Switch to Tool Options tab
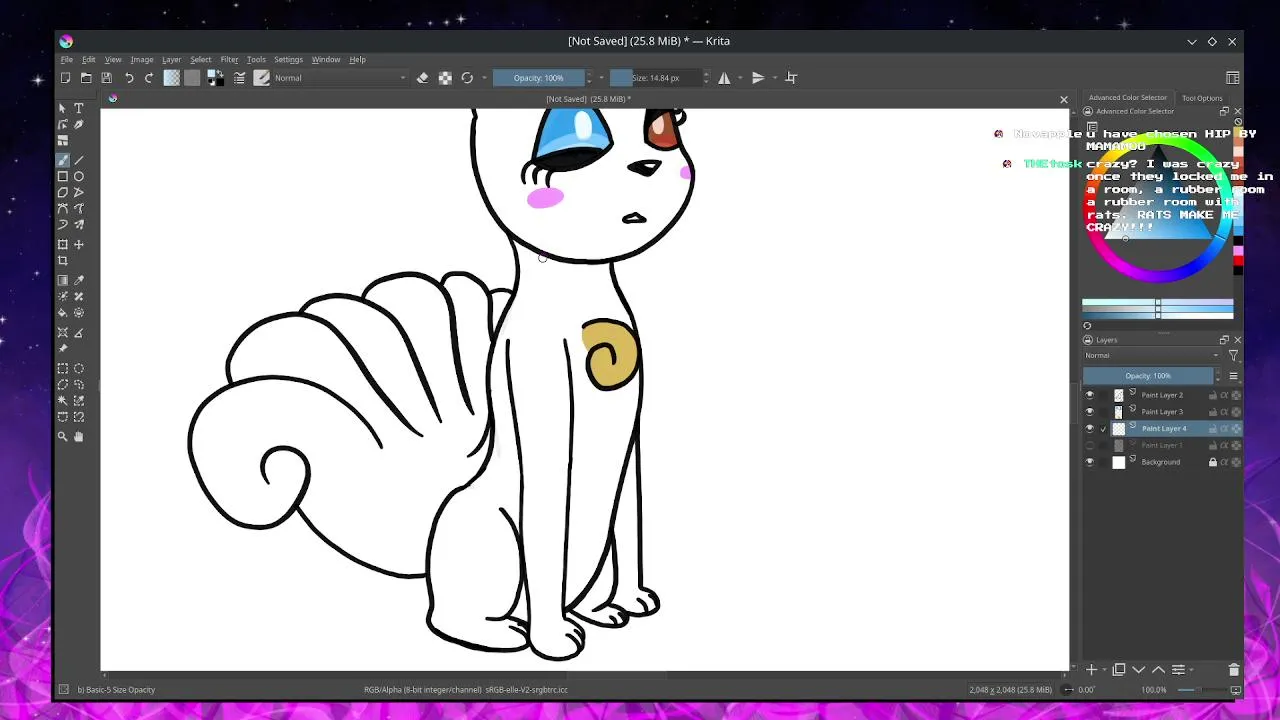 click(x=1202, y=98)
